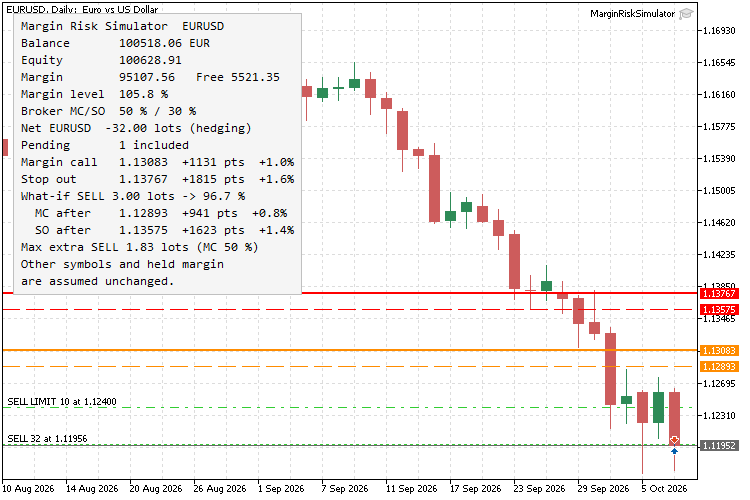Click the 1.16160 price axis label
This screenshot has height=500, width=750.
coord(719,95)
